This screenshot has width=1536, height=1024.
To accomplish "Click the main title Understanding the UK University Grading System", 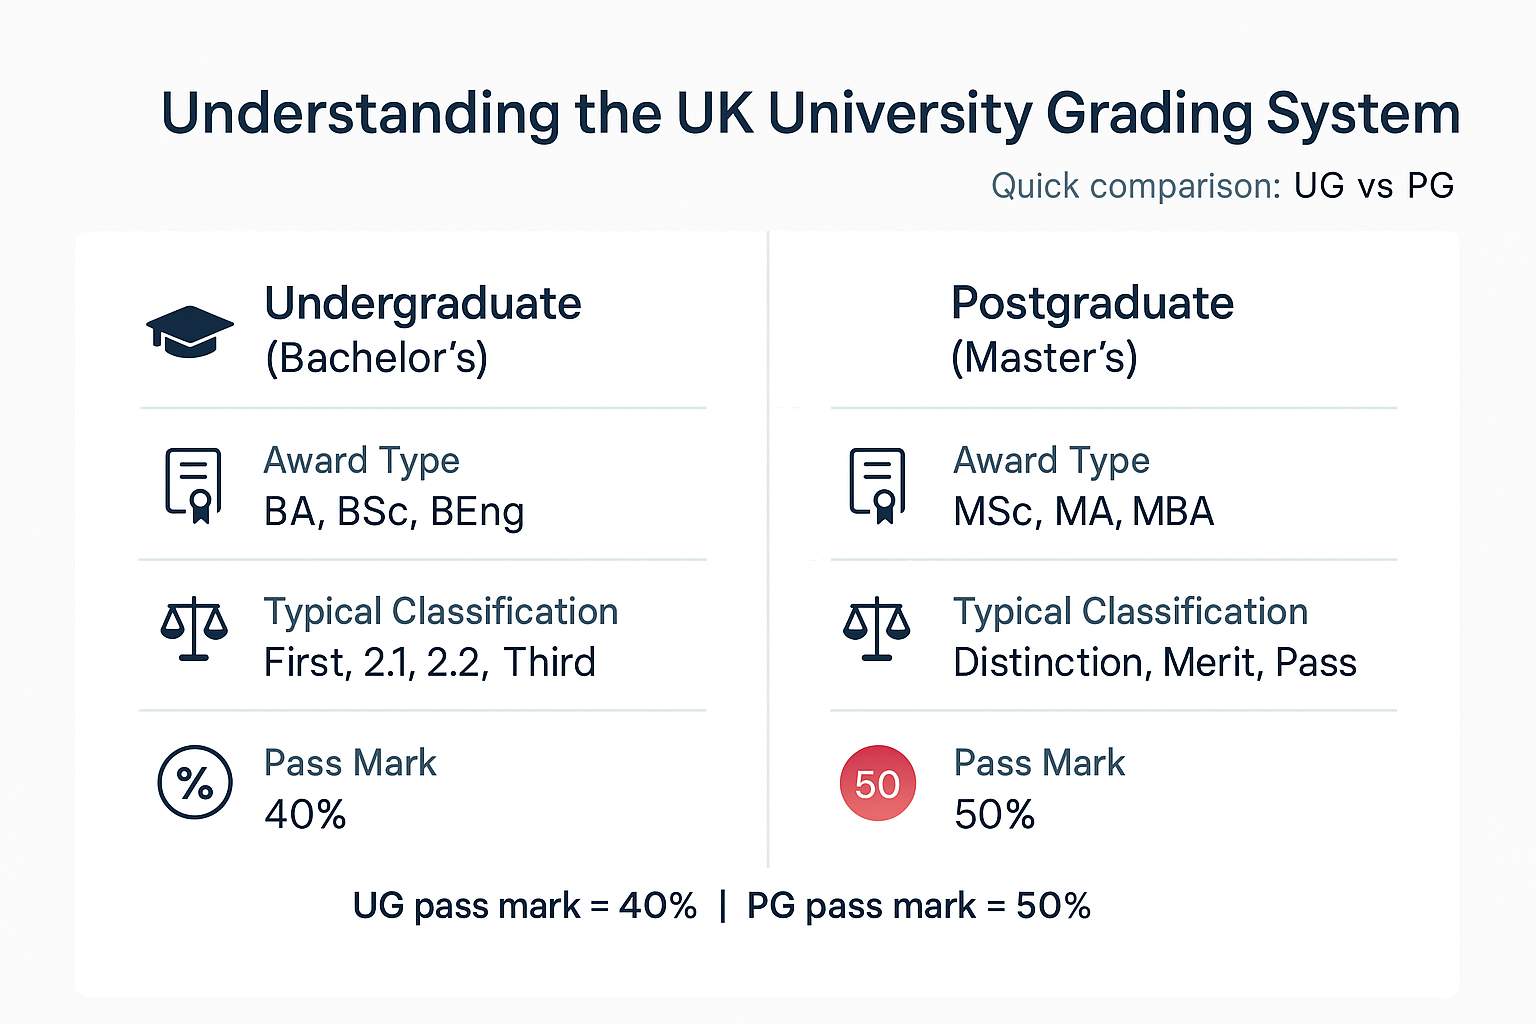I will coord(811,114).
